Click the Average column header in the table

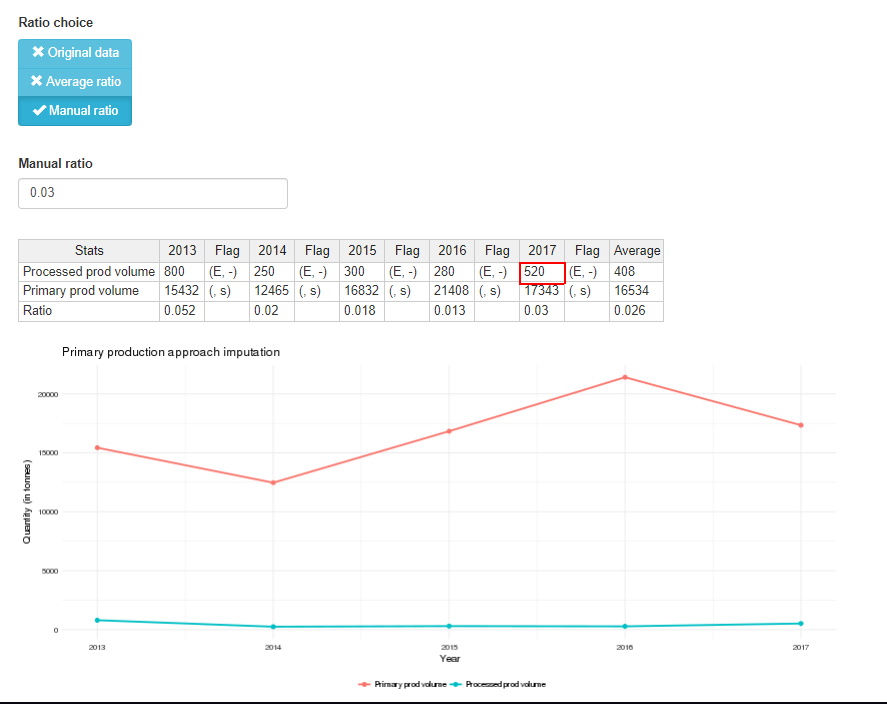[636, 251]
